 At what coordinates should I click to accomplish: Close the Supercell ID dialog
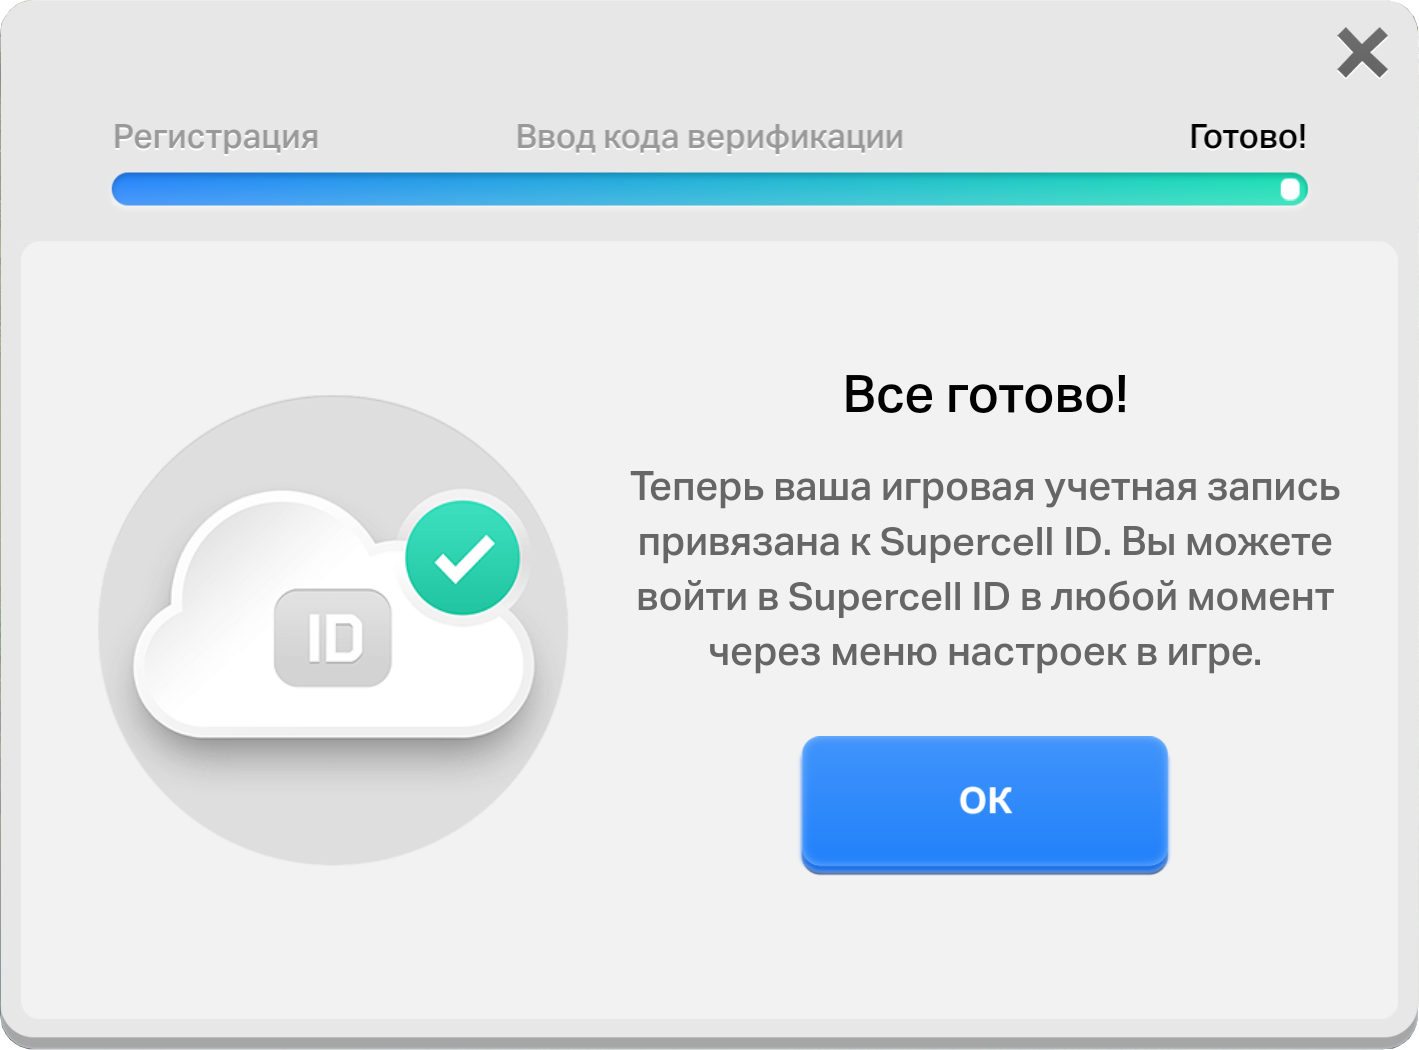pos(1362,53)
